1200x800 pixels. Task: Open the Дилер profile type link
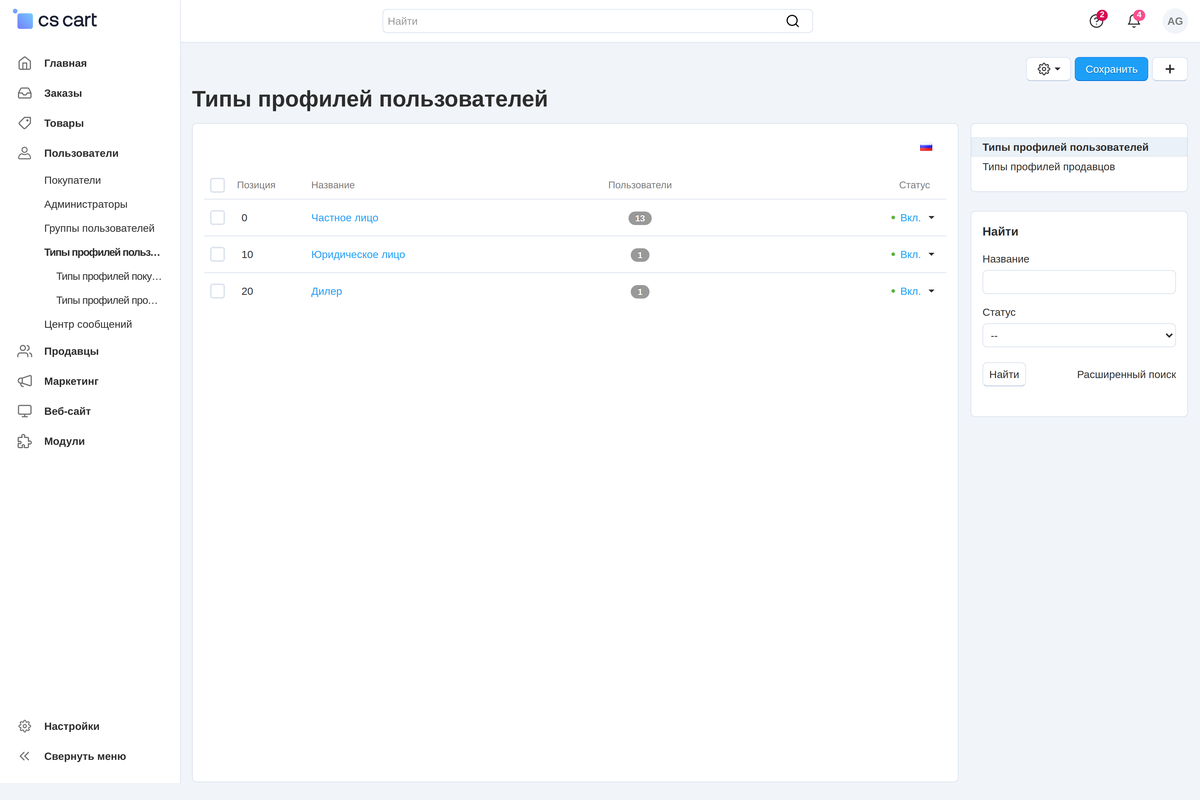click(x=327, y=291)
